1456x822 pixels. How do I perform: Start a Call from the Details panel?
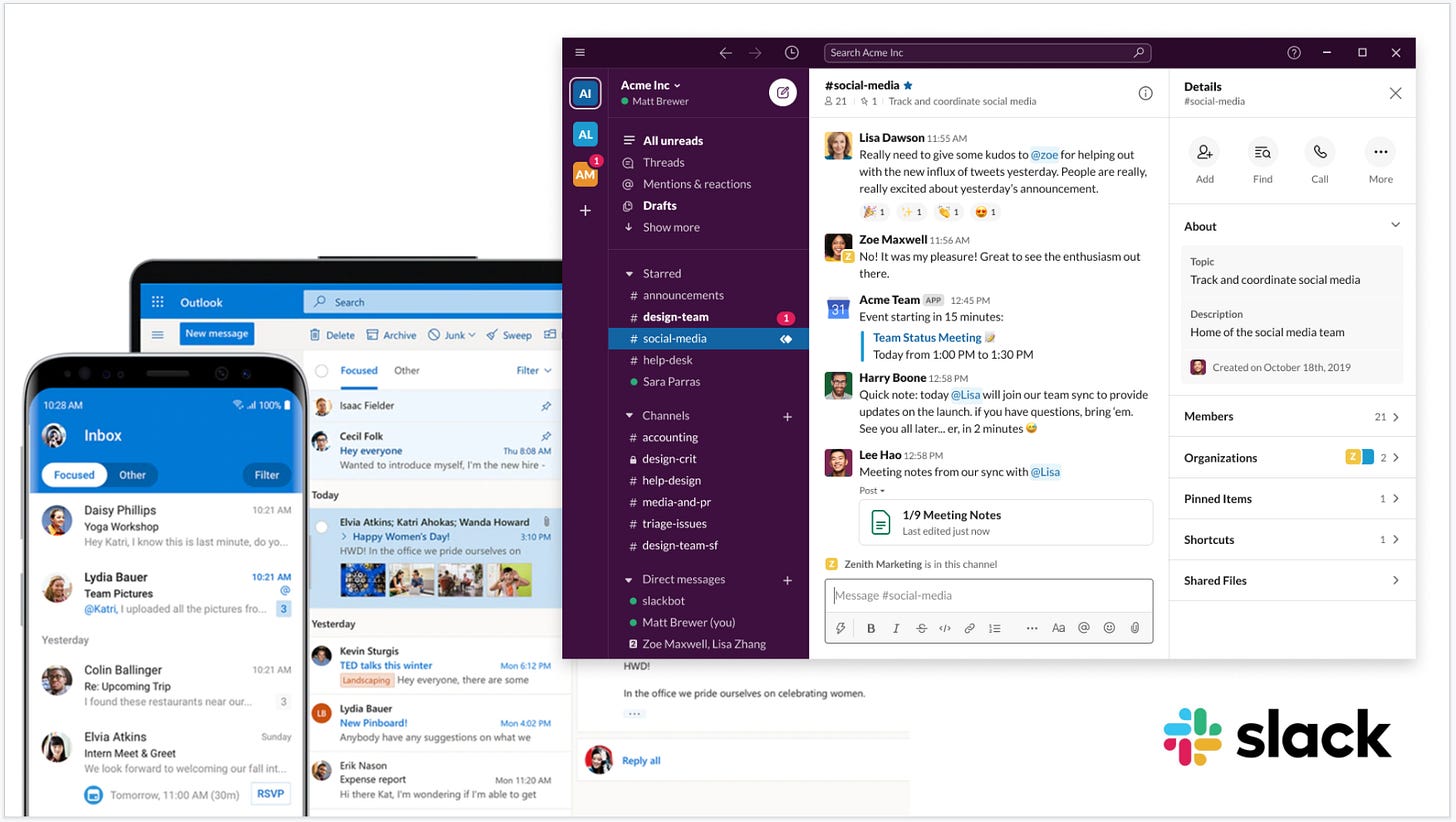click(x=1320, y=152)
